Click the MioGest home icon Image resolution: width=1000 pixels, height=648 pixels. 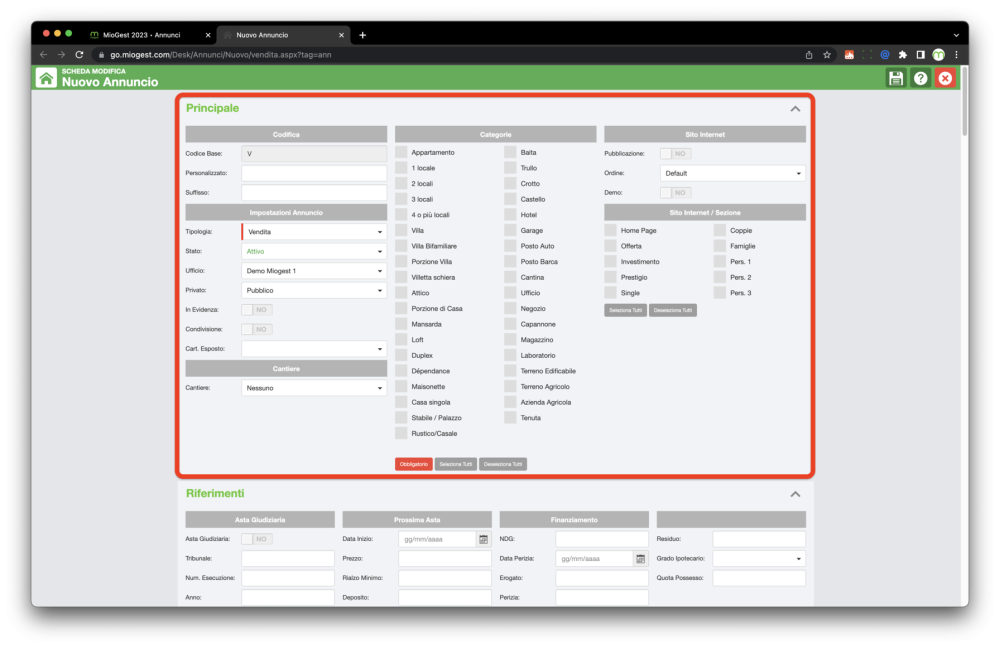click(x=46, y=78)
